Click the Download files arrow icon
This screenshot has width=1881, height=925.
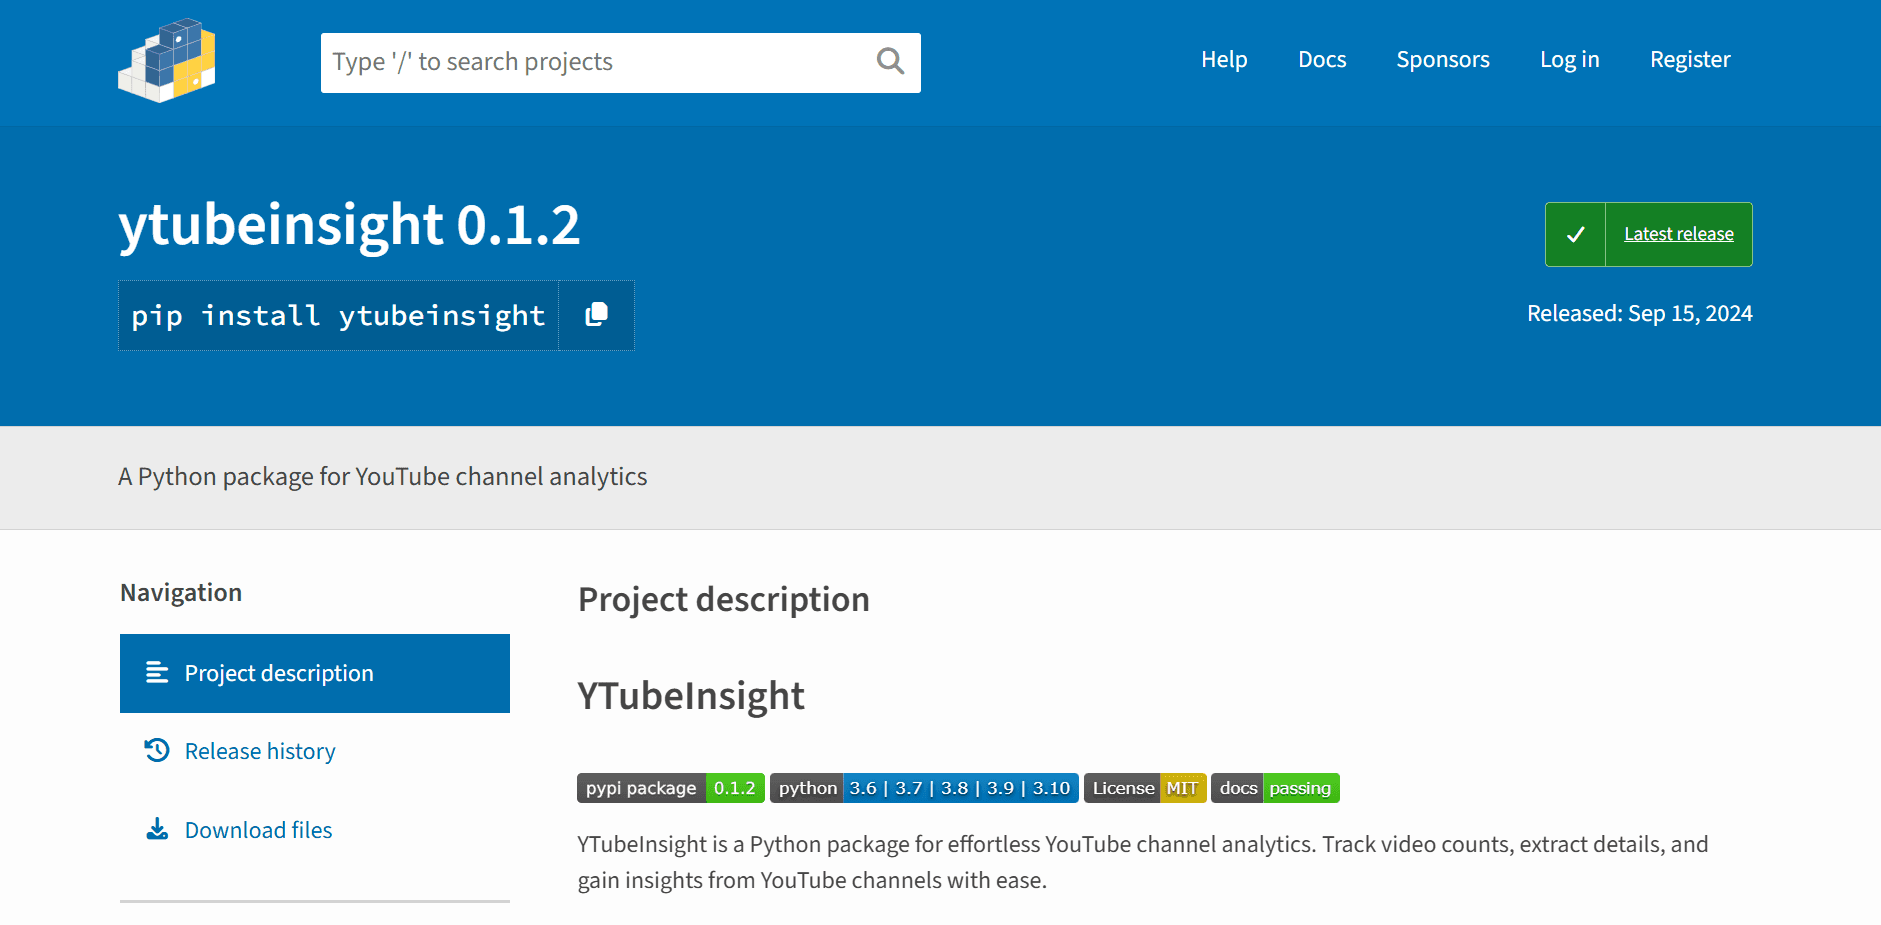pyautogui.click(x=157, y=829)
